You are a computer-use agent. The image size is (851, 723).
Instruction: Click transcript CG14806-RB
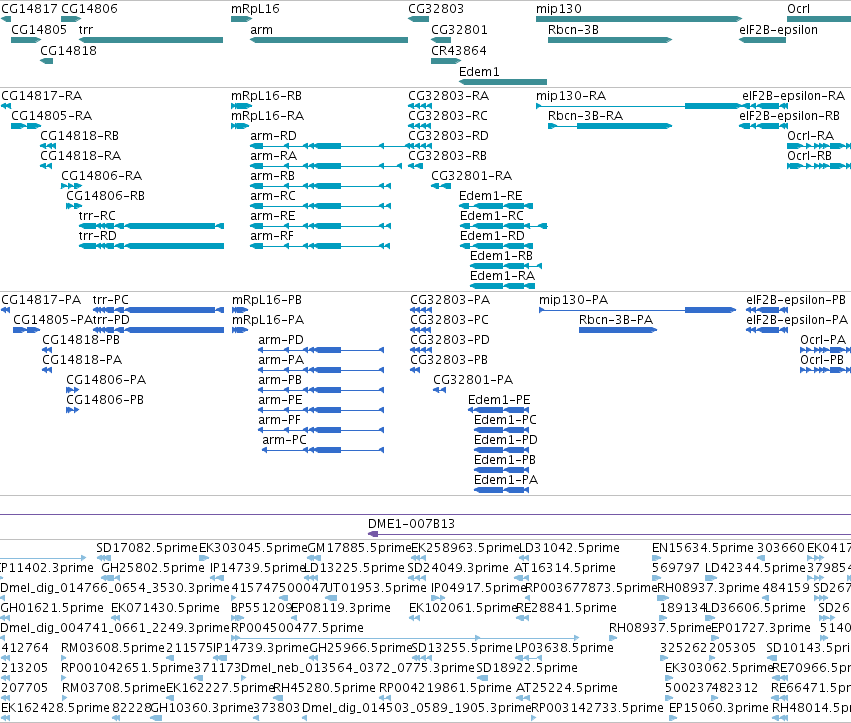(74, 206)
